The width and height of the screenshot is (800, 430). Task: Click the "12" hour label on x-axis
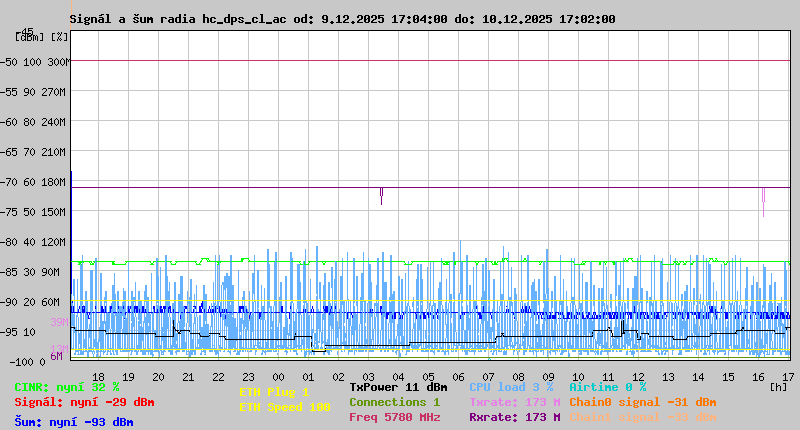638,377
